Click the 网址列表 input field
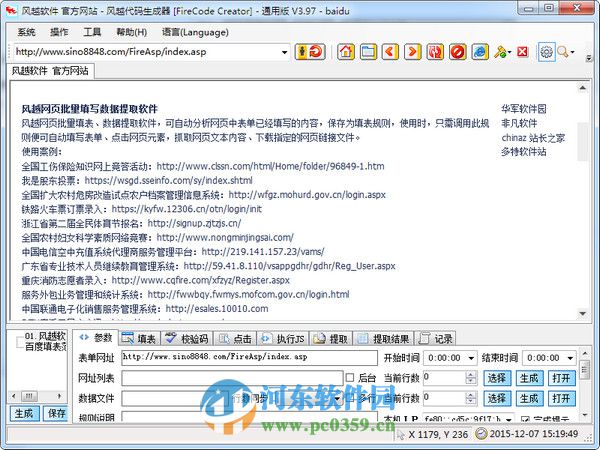The image size is (600, 450). 232,378
